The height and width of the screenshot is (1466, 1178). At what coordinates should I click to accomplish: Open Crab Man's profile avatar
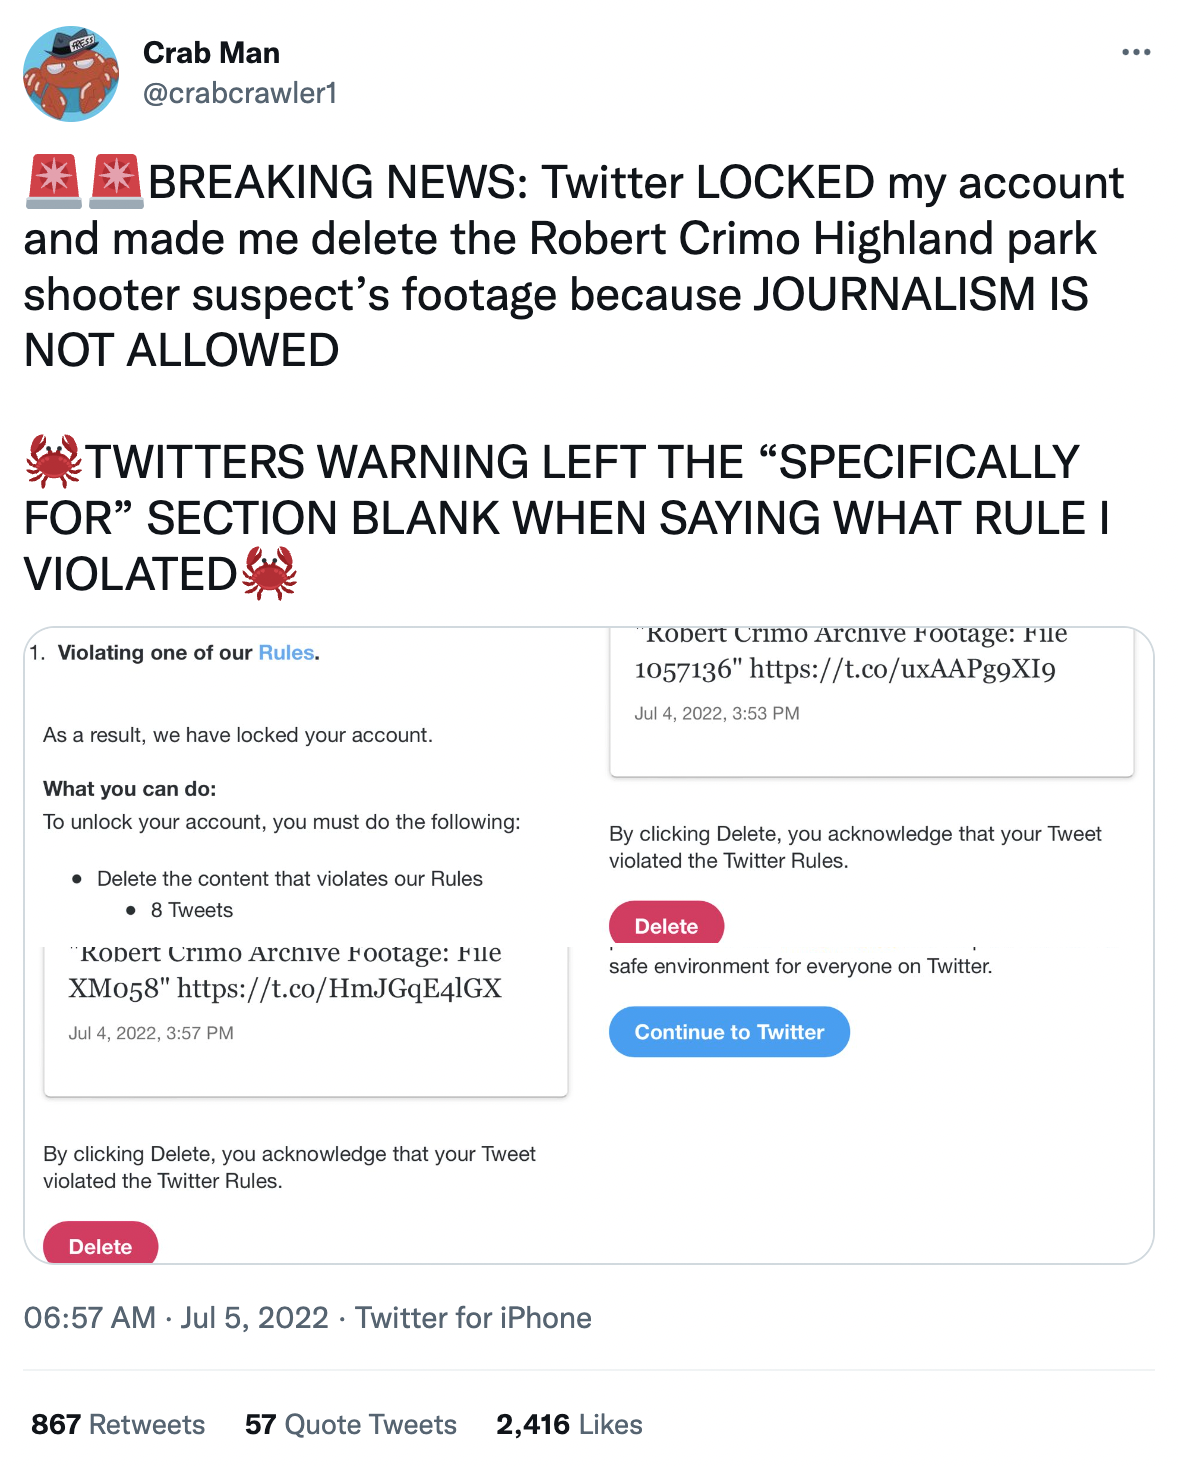(71, 74)
